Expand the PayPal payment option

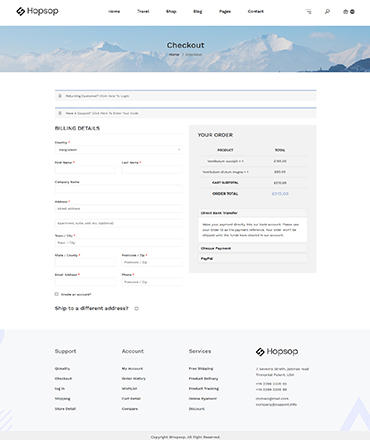(253, 258)
